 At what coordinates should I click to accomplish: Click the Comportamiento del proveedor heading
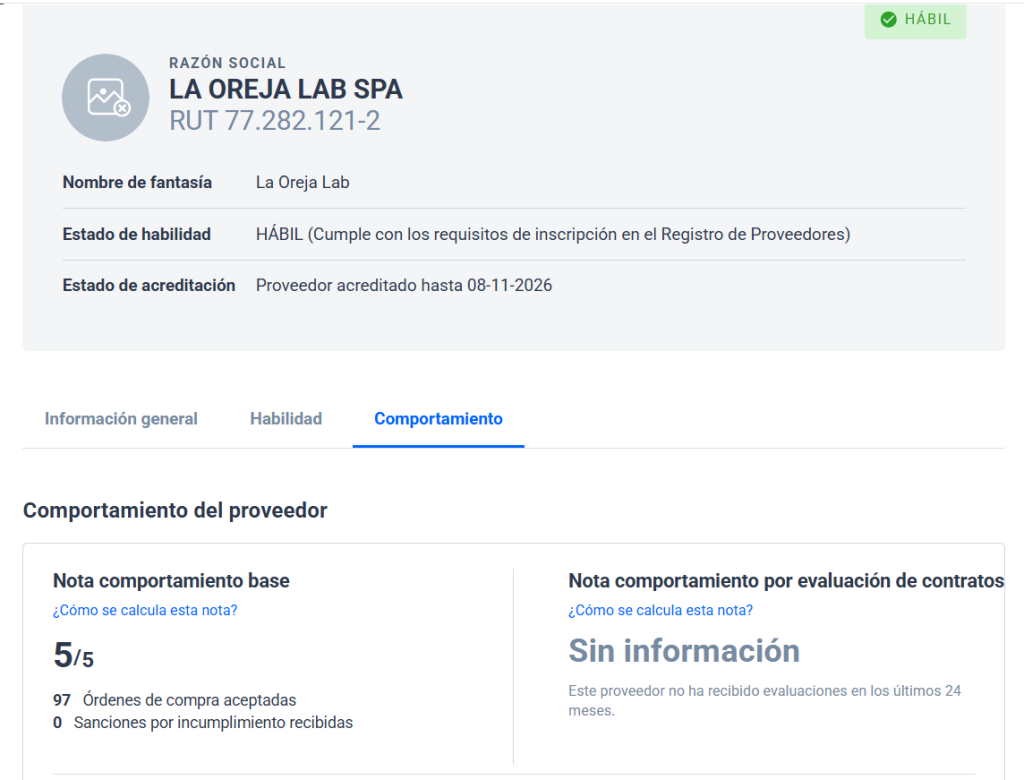175,510
